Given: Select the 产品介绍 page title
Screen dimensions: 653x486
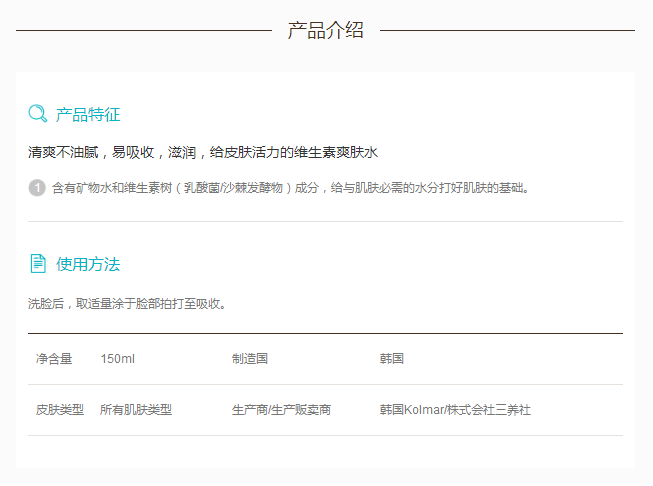Looking at the screenshot, I should click(325, 30).
